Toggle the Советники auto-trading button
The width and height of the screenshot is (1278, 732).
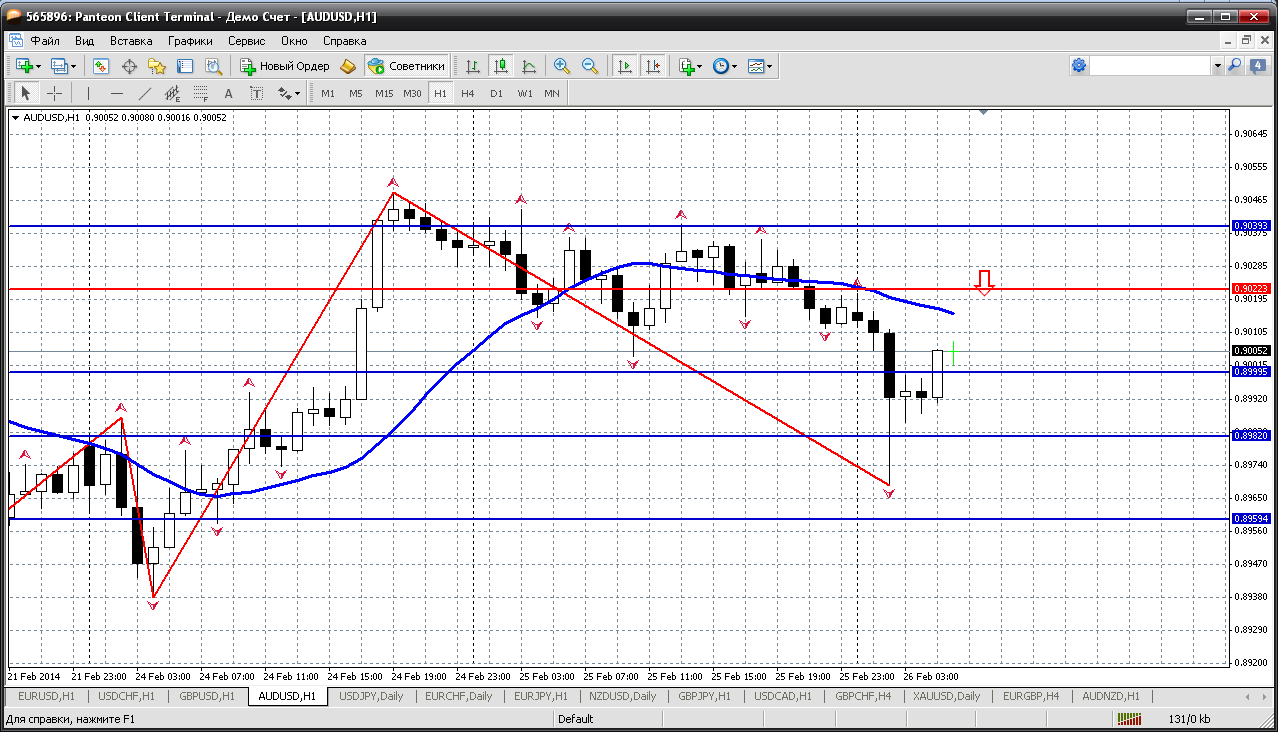click(406, 66)
